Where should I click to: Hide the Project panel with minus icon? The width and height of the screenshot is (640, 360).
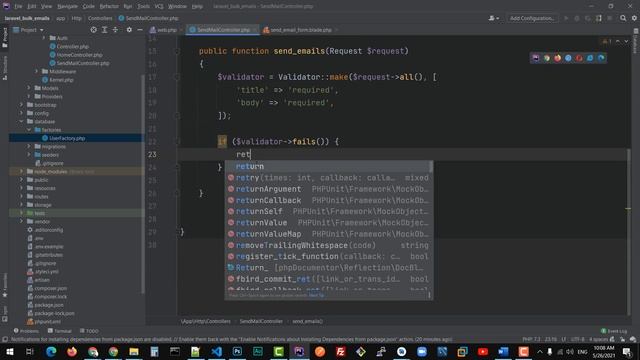[x=140, y=30]
